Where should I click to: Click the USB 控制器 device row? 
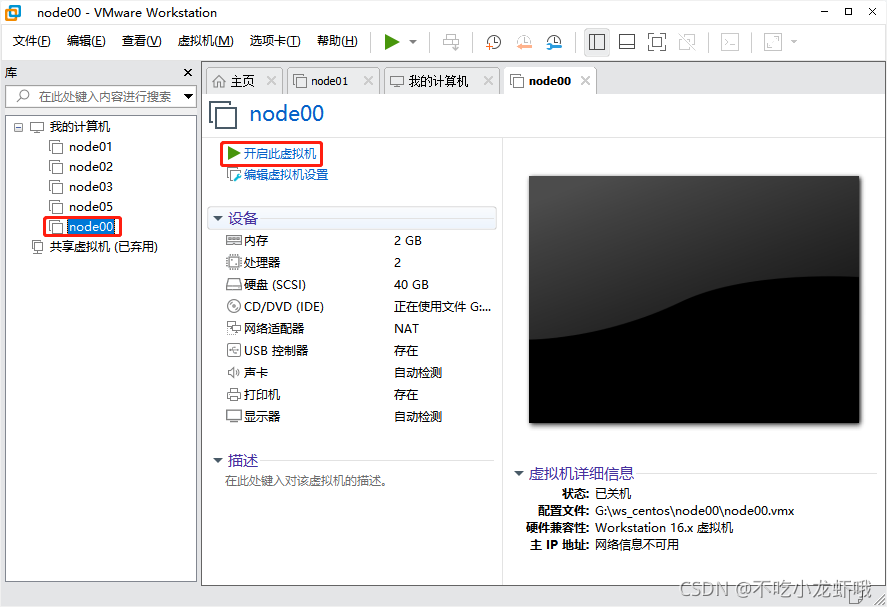[359, 351]
